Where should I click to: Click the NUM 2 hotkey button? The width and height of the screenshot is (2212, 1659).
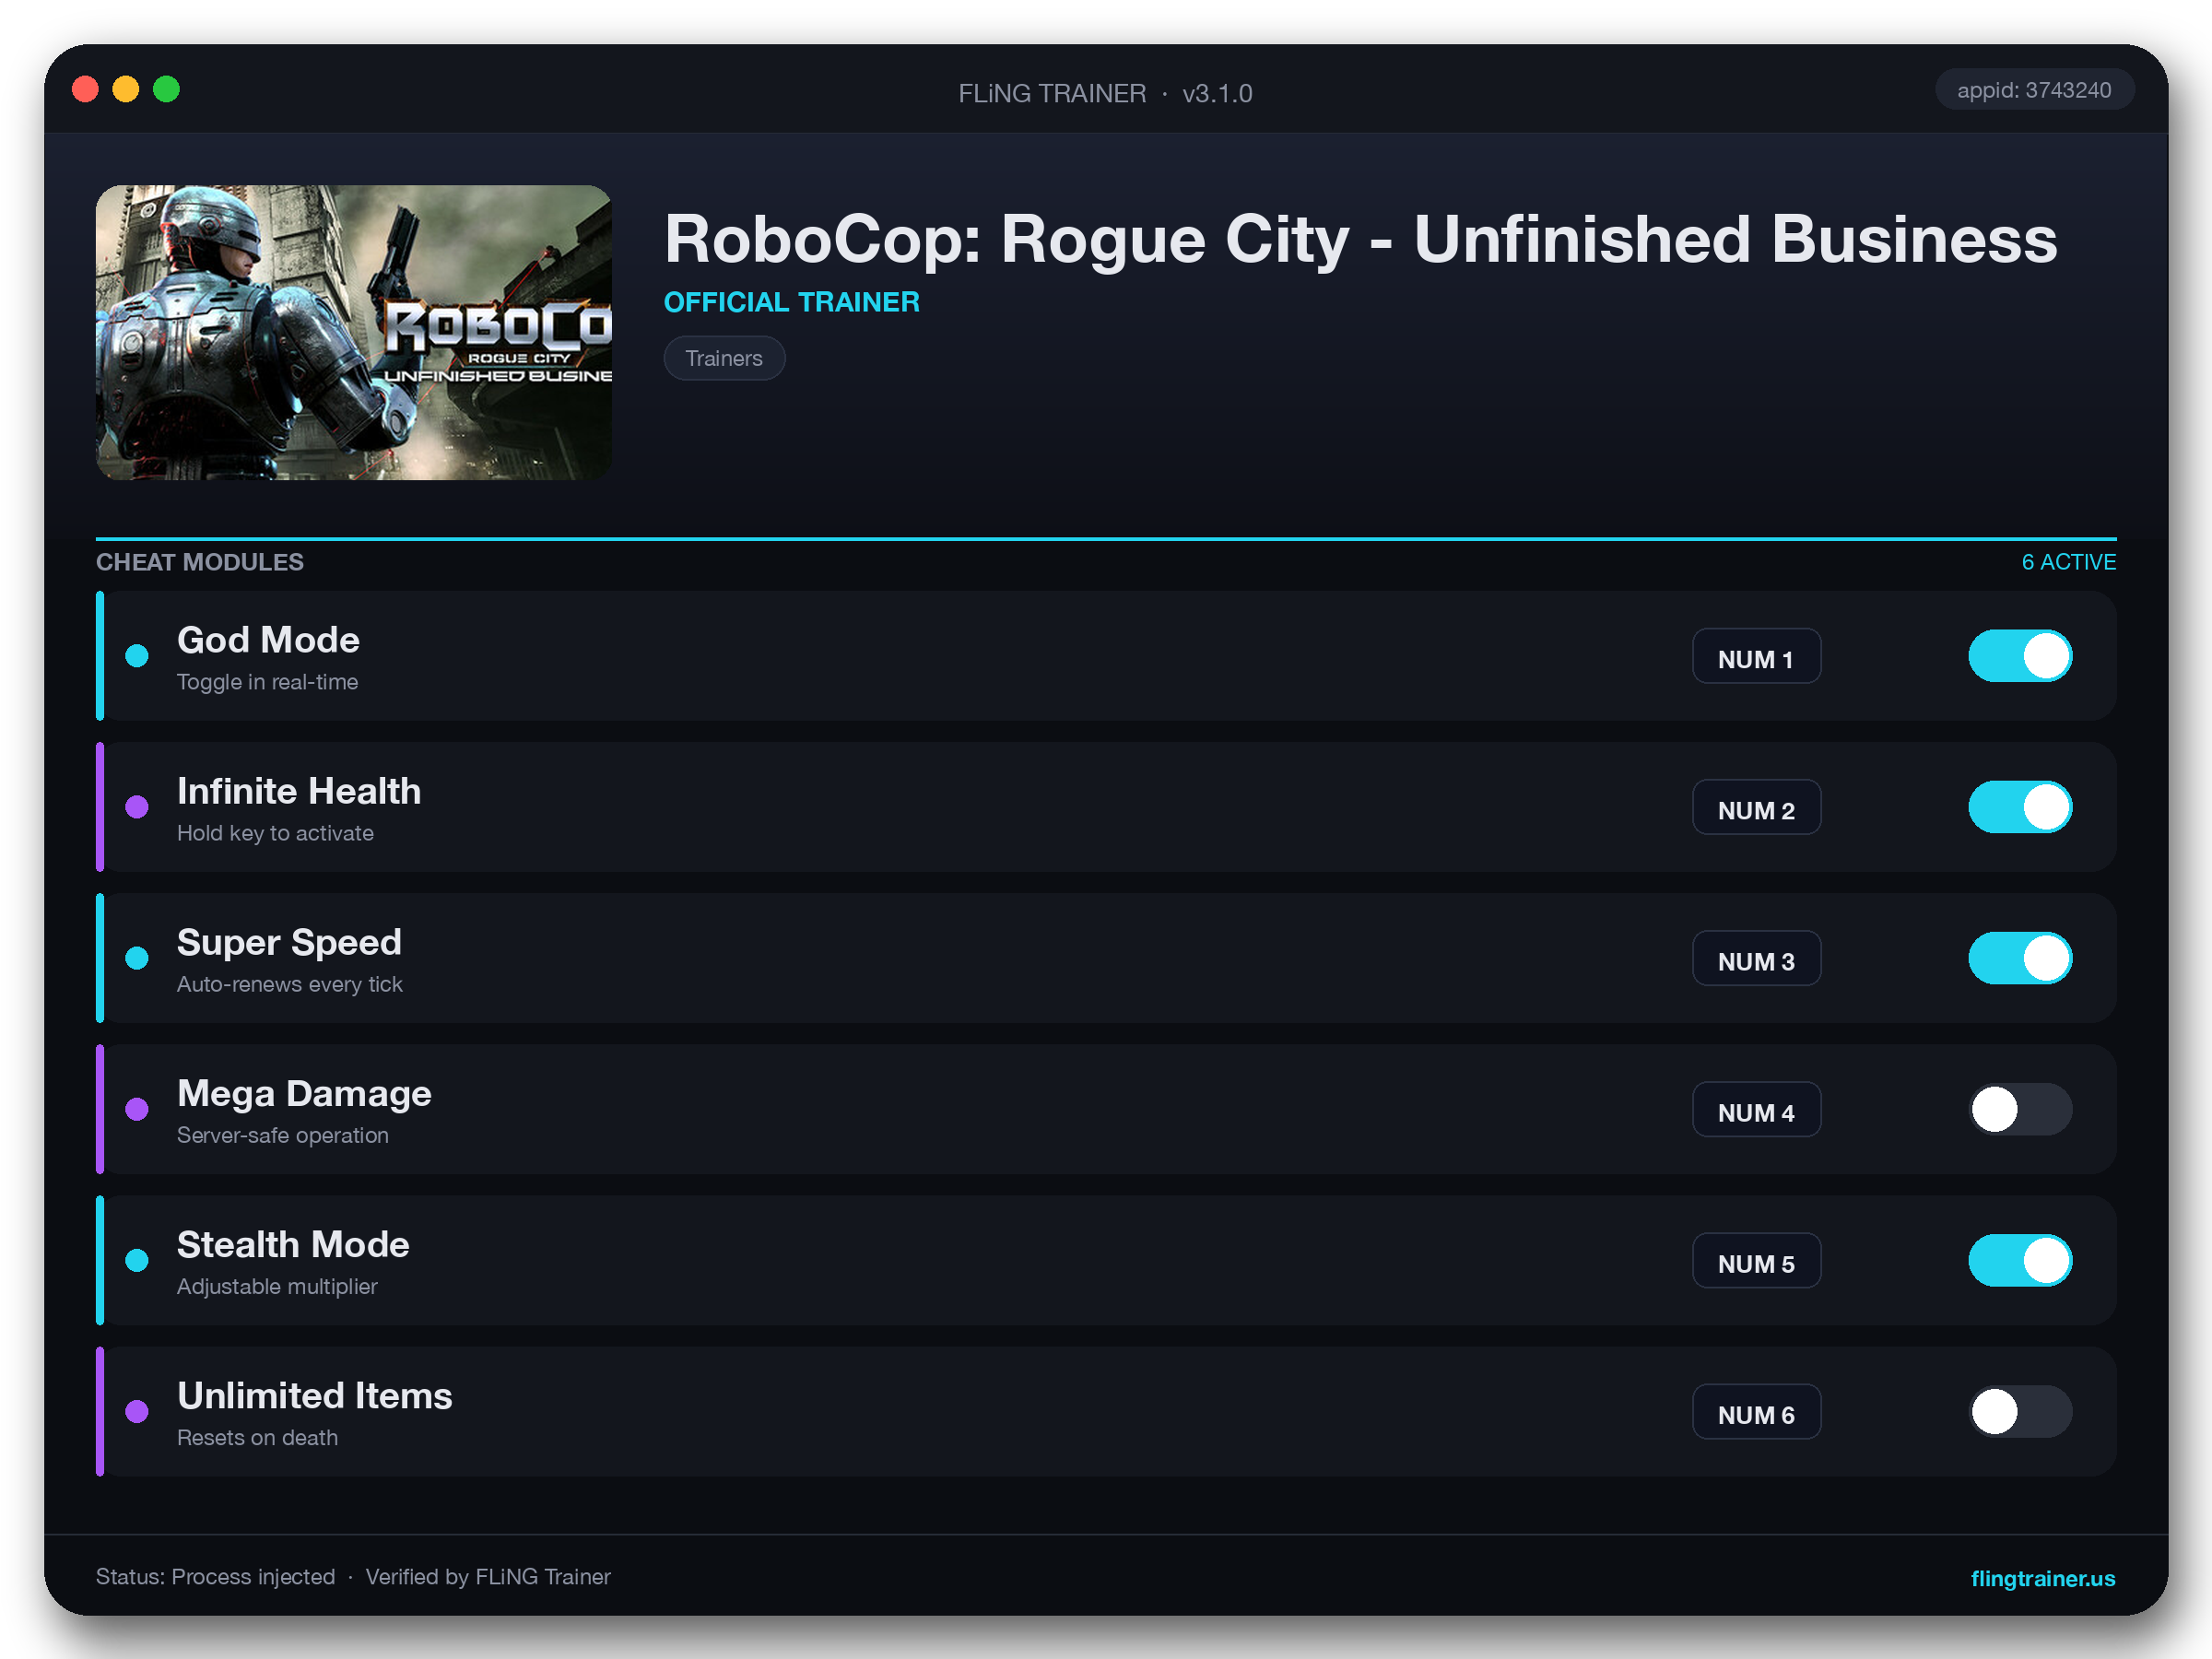[x=1756, y=807]
